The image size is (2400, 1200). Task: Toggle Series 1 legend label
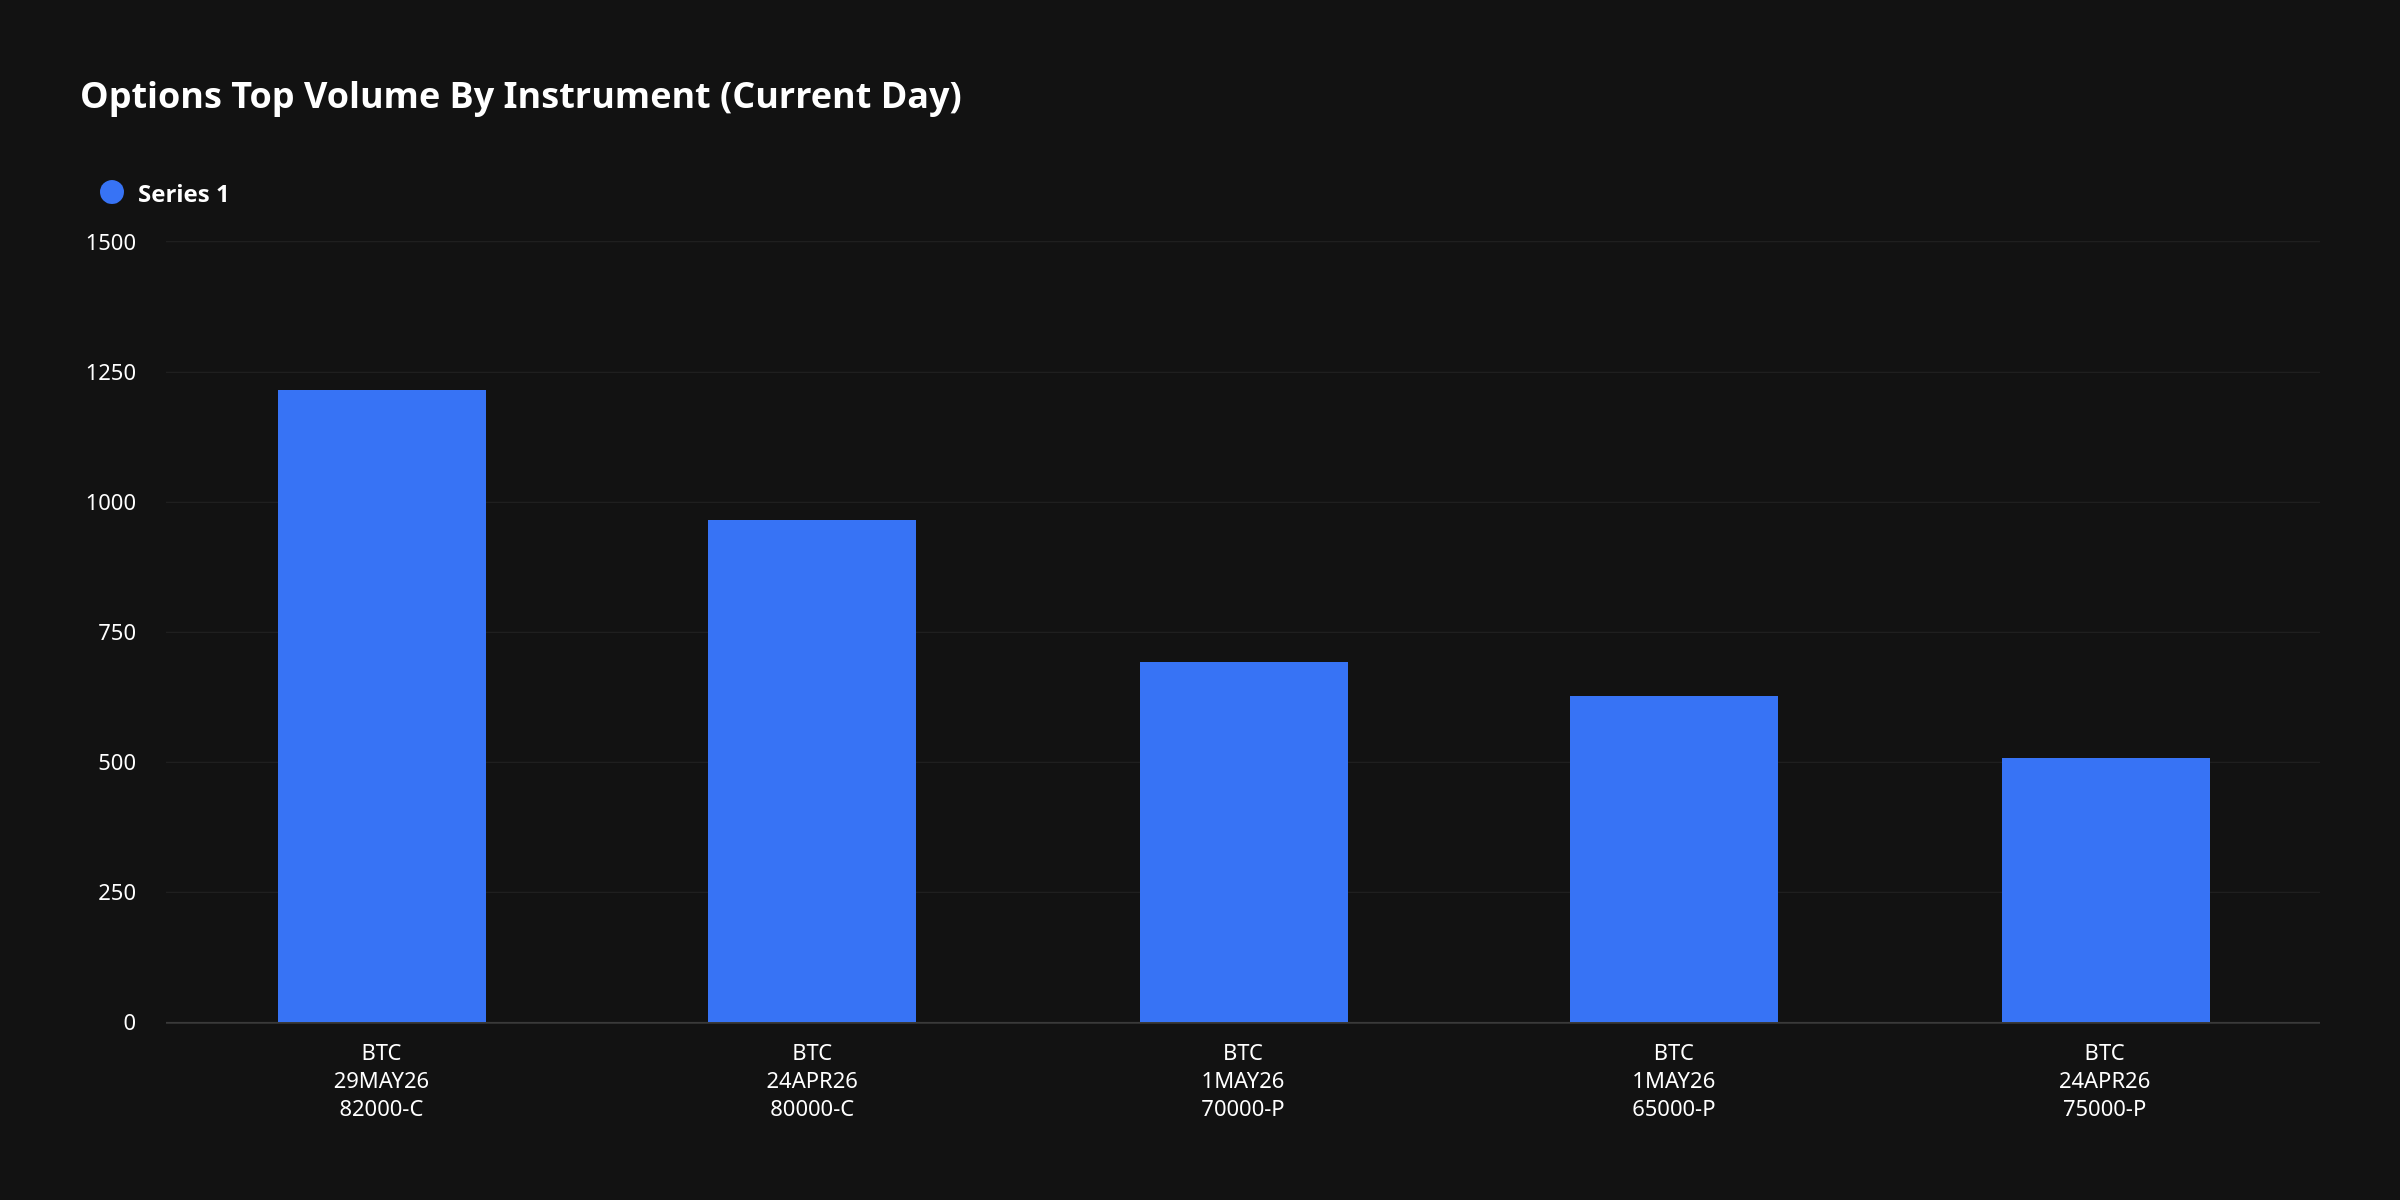tap(183, 194)
